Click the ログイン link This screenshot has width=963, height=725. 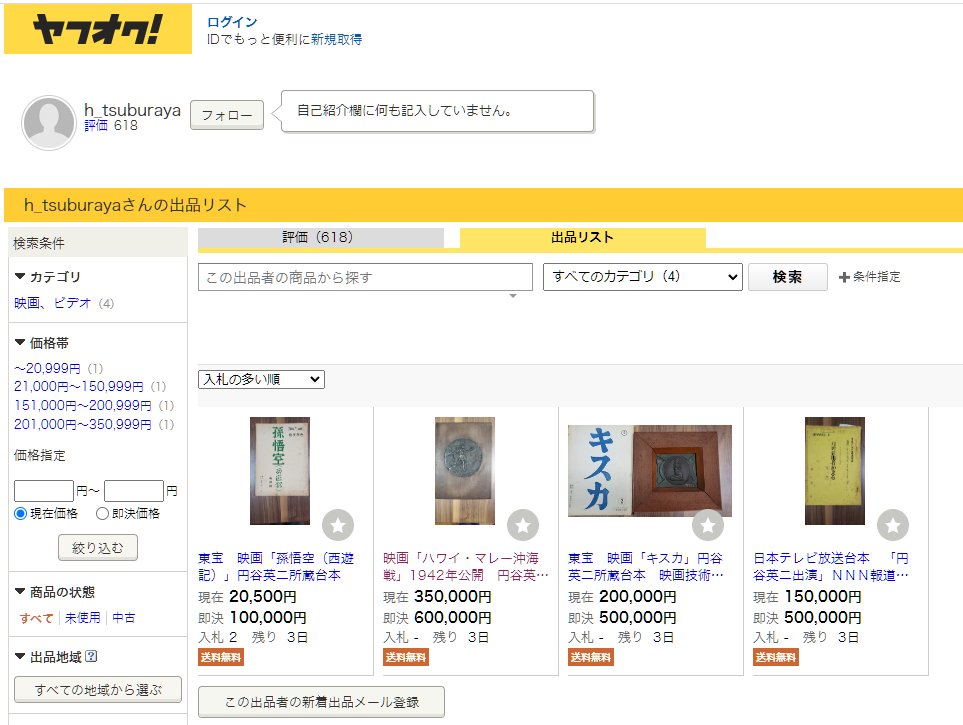[x=232, y=22]
